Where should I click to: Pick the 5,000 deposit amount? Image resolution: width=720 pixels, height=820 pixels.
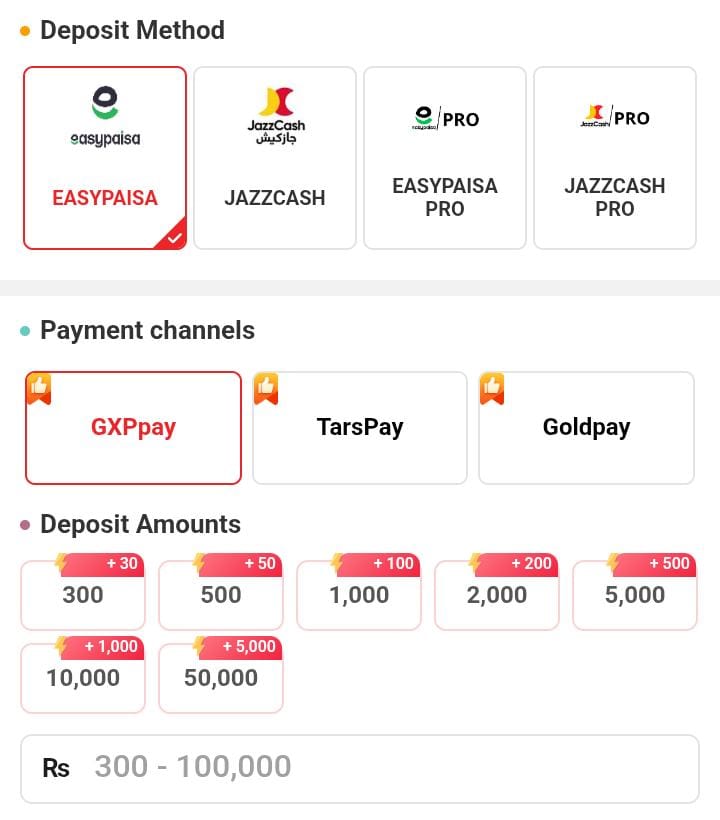coord(635,595)
